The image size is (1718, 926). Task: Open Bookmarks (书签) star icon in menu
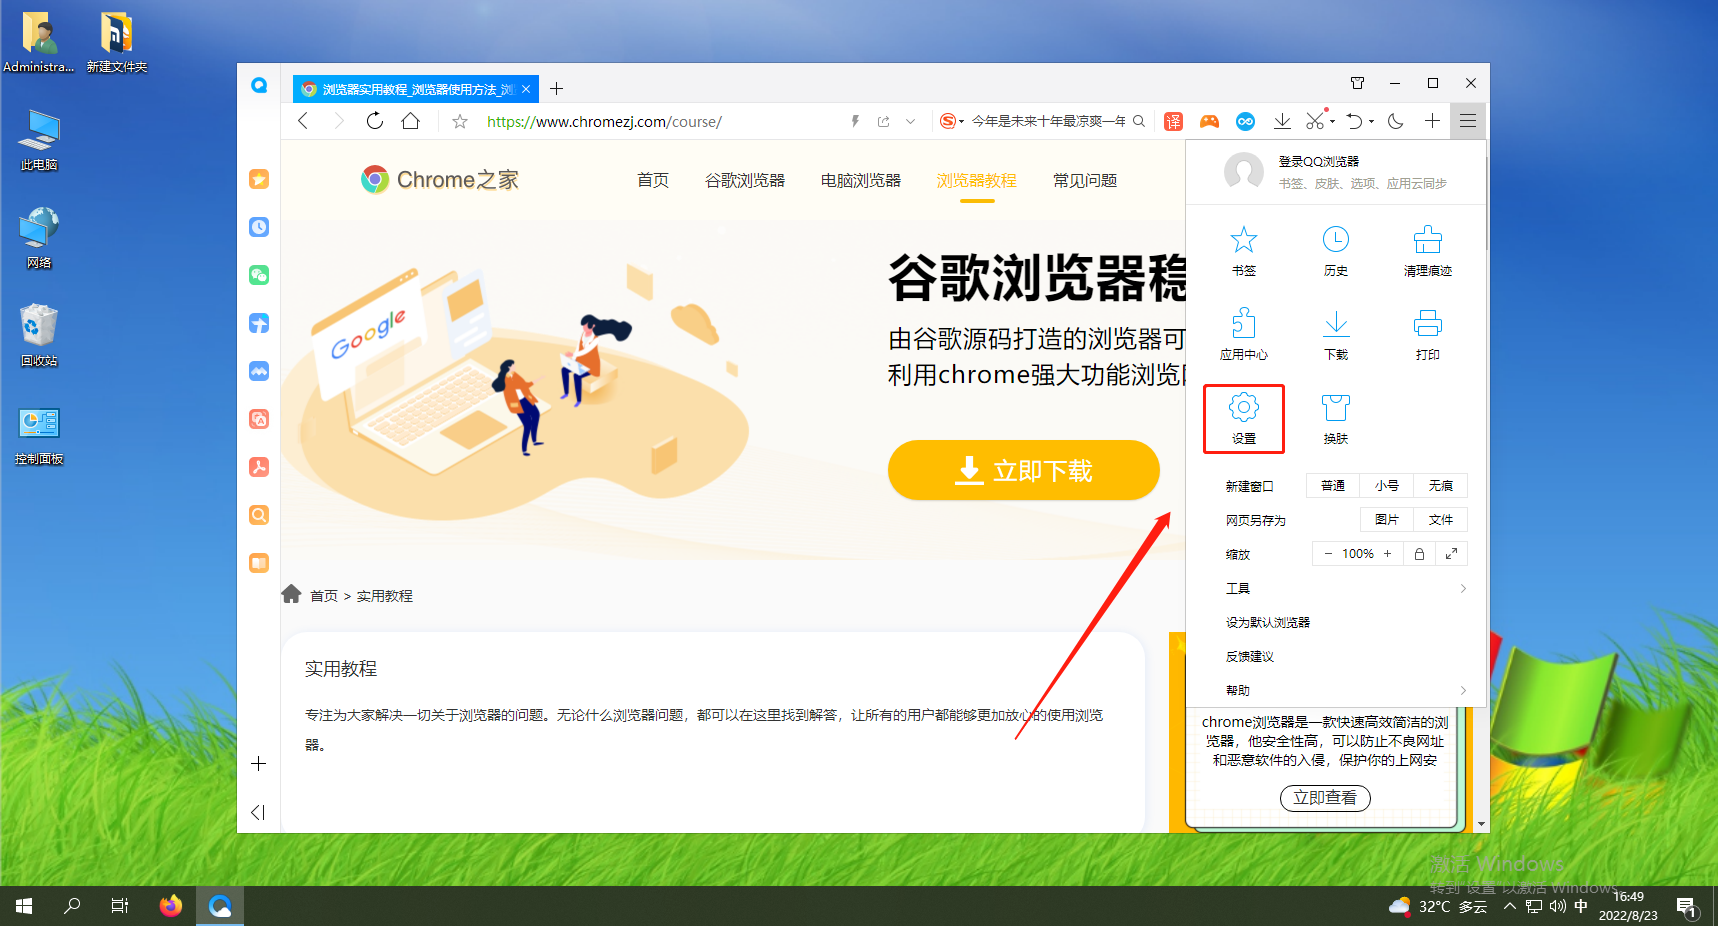click(x=1243, y=240)
